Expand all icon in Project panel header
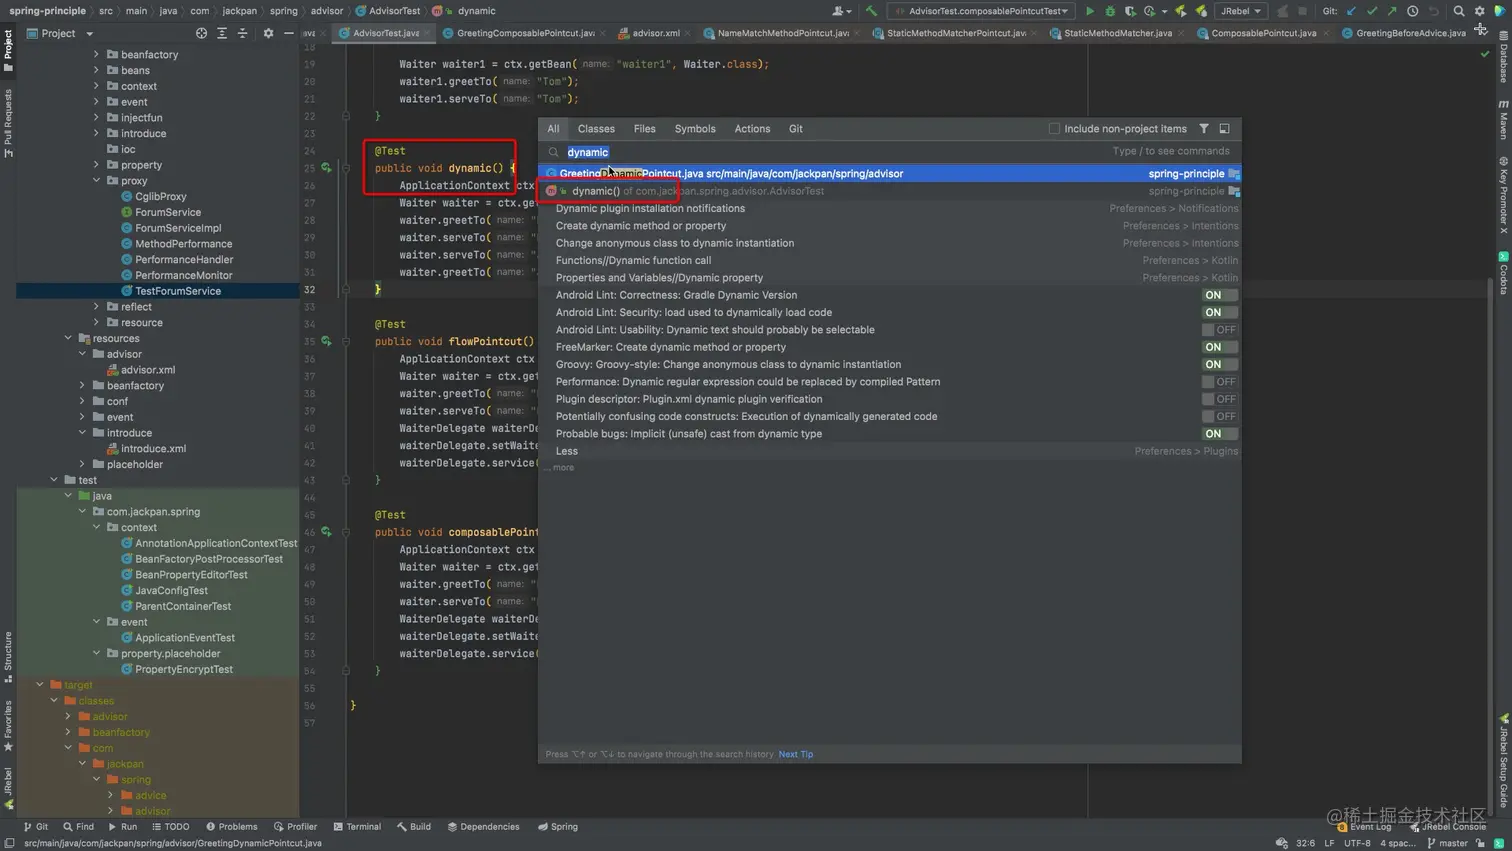 (x=222, y=33)
